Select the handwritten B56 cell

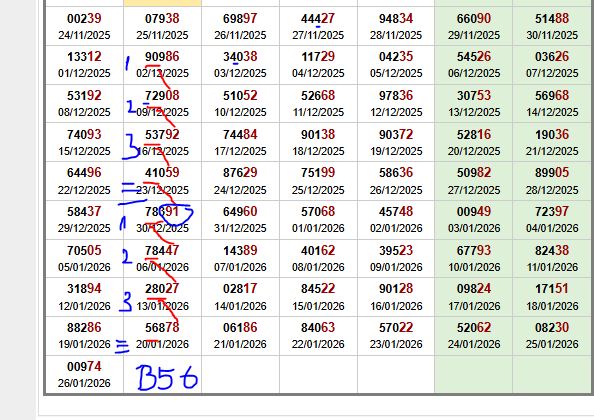pyautogui.click(x=163, y=375)
